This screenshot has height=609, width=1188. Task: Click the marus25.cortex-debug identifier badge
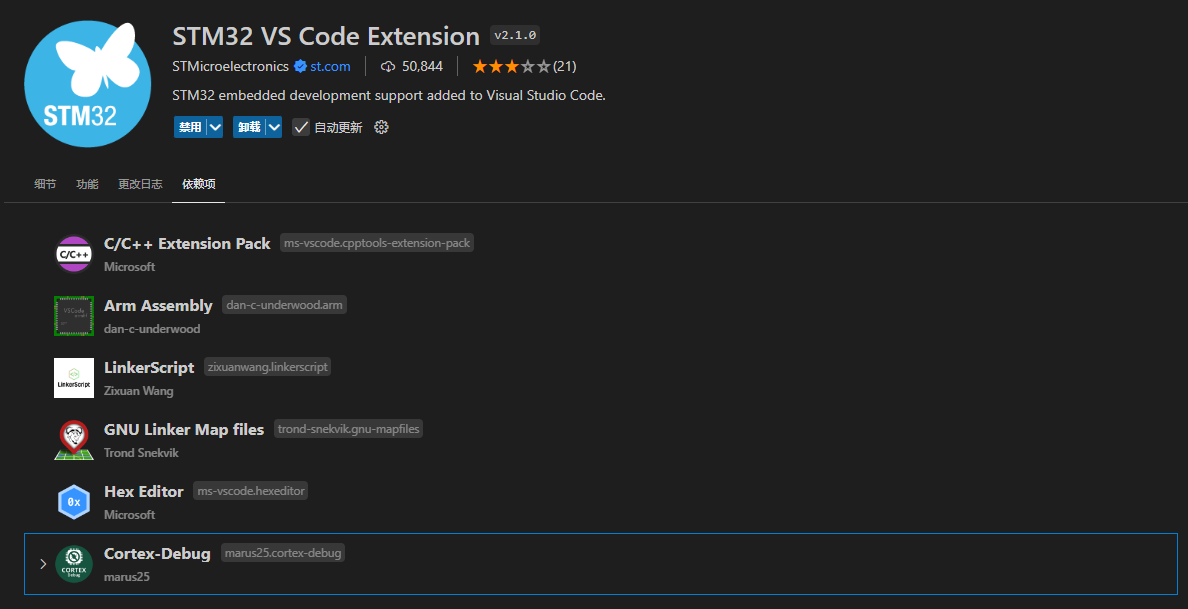pos(283,554)
